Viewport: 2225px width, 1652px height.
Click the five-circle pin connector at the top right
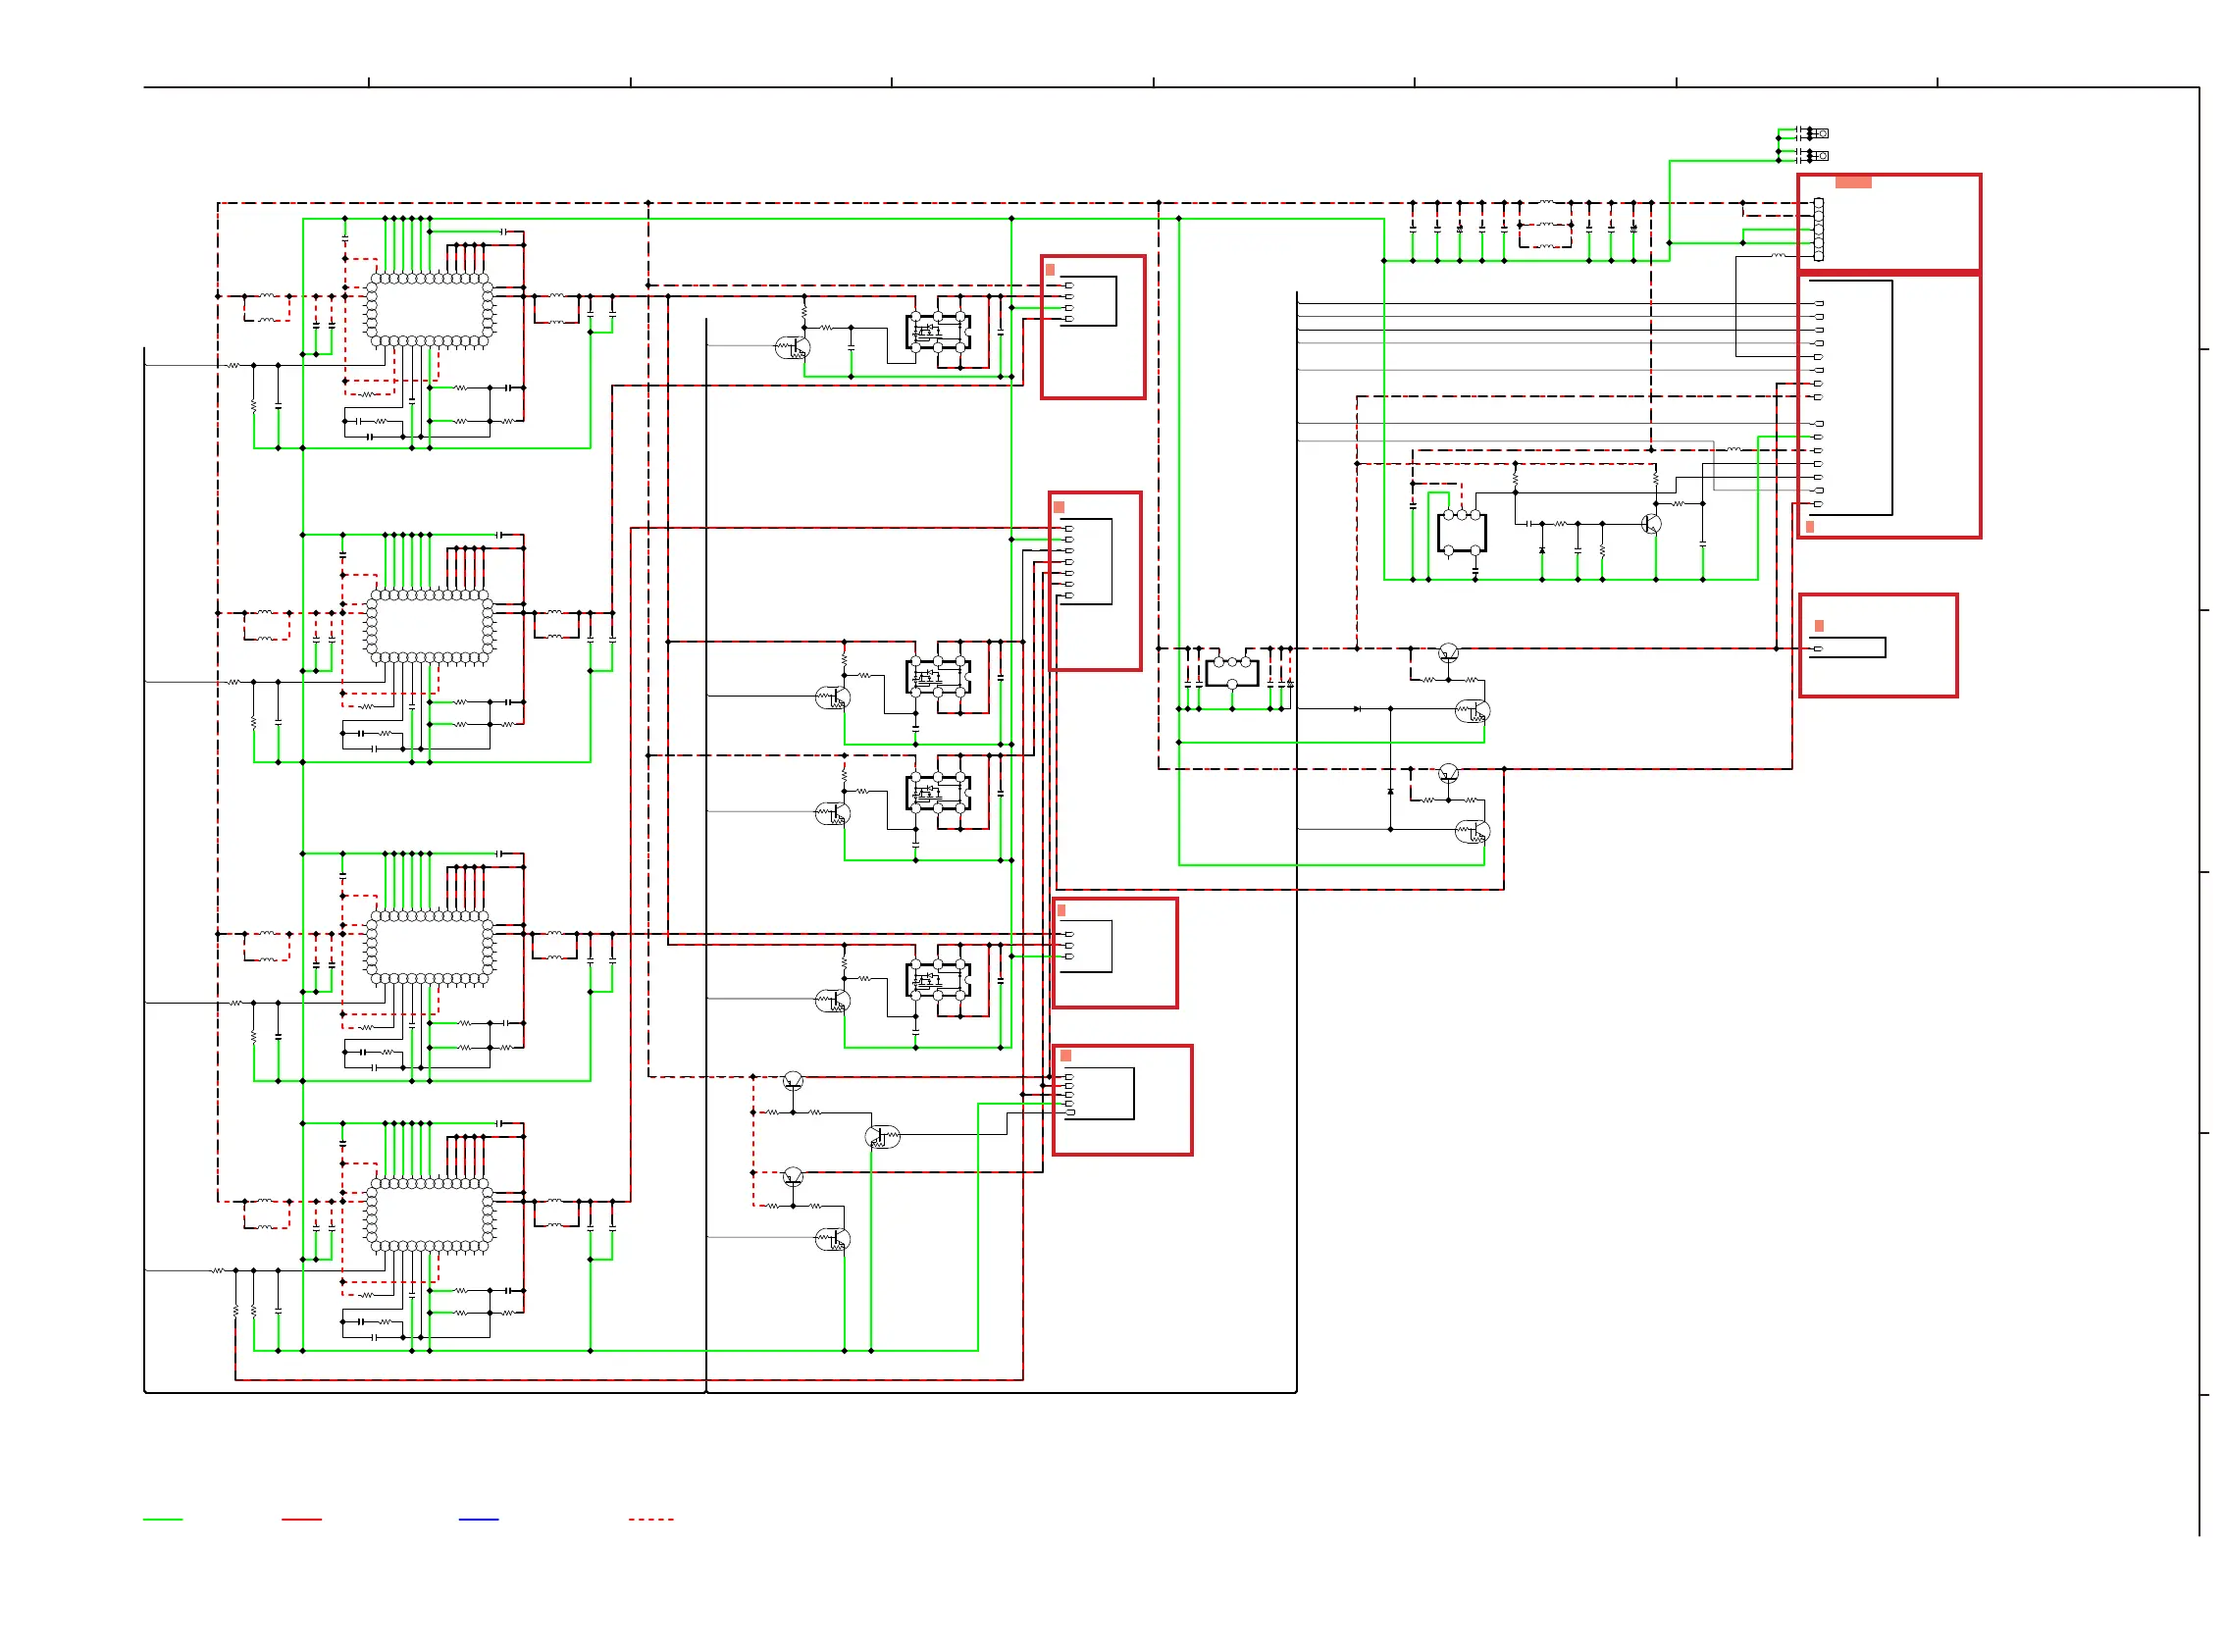[1819, 230]
